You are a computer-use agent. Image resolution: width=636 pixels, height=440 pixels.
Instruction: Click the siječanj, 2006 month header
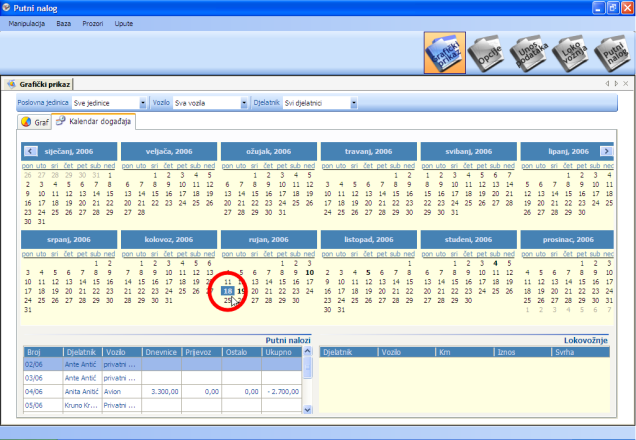coord(69,151)
